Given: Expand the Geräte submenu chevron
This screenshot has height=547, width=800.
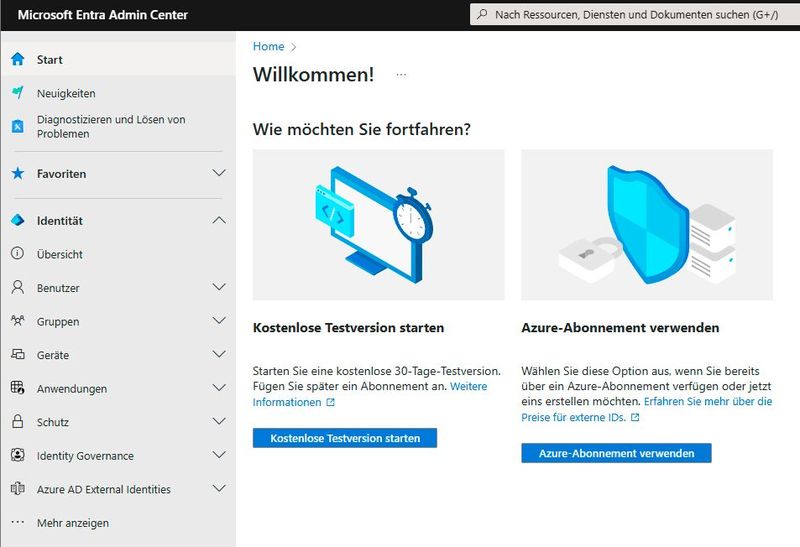Looking at the screenshot, I should point(219,354).
